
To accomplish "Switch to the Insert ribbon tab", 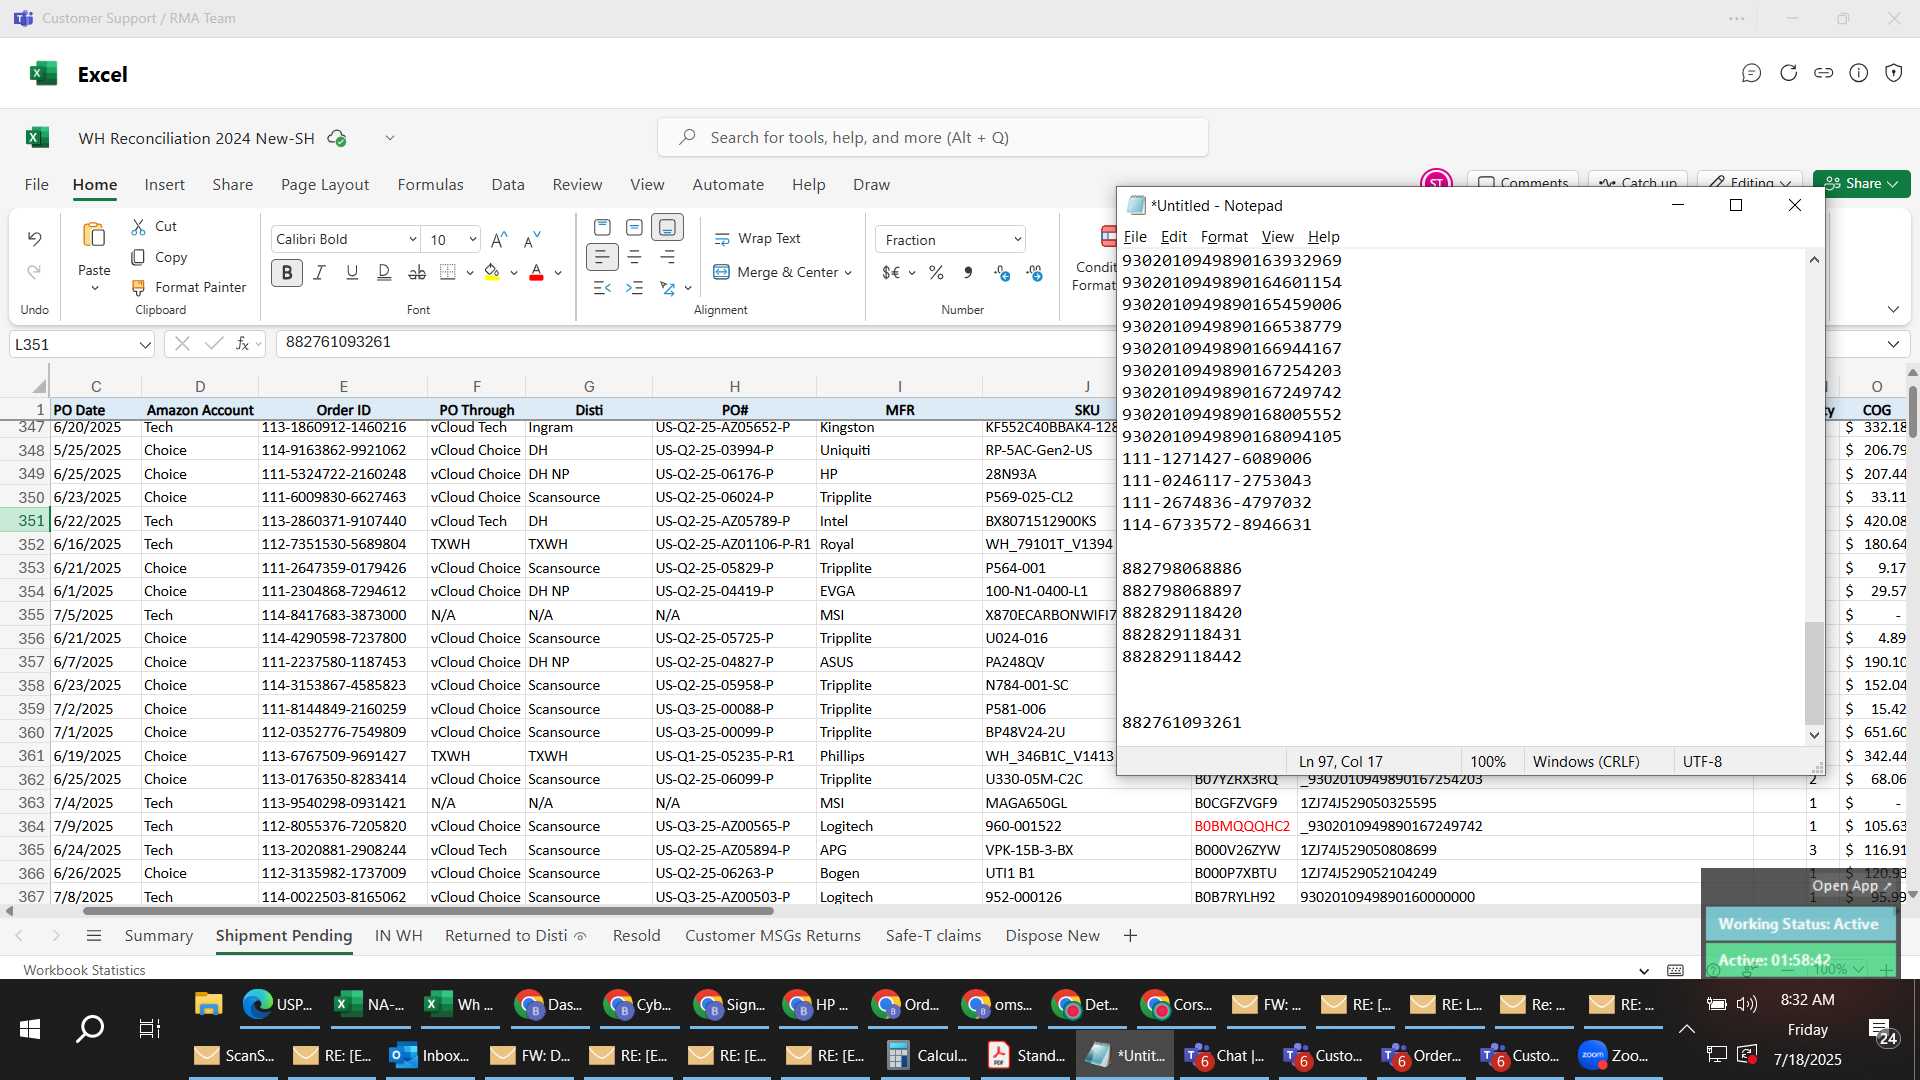I will [x=164, y=184].
